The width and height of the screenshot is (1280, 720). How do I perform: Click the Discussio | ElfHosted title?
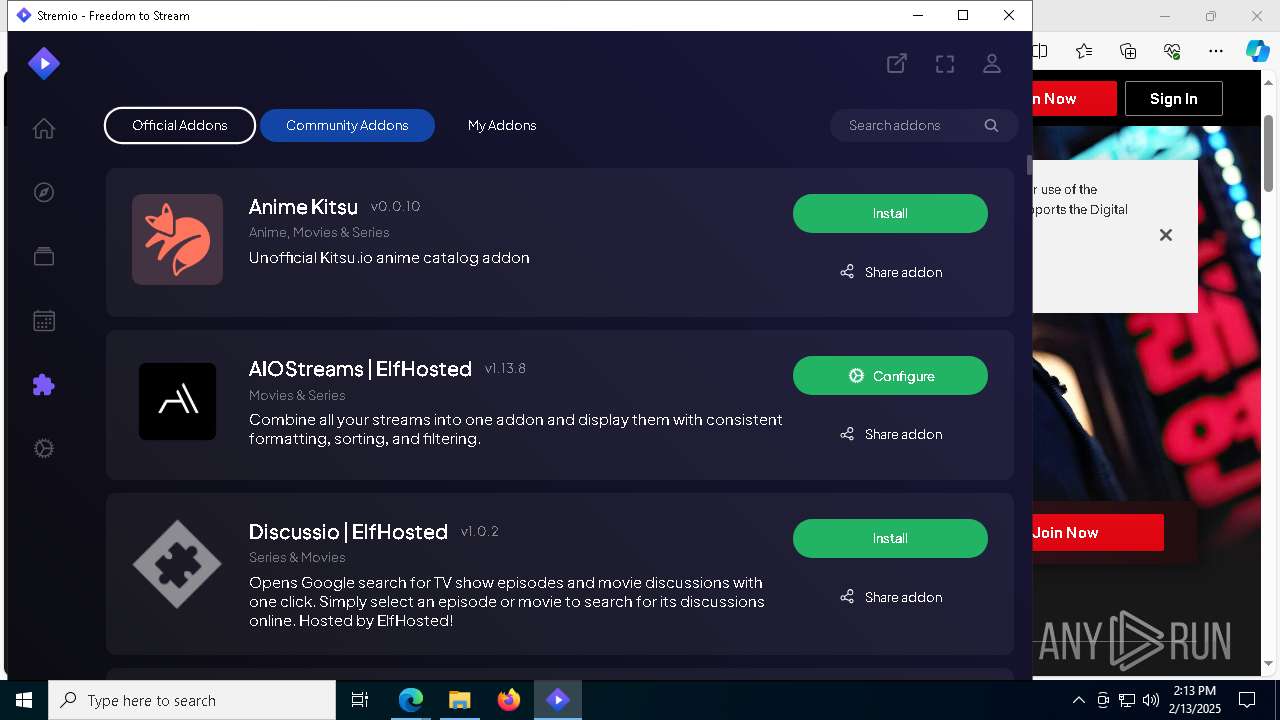[348, 532]
